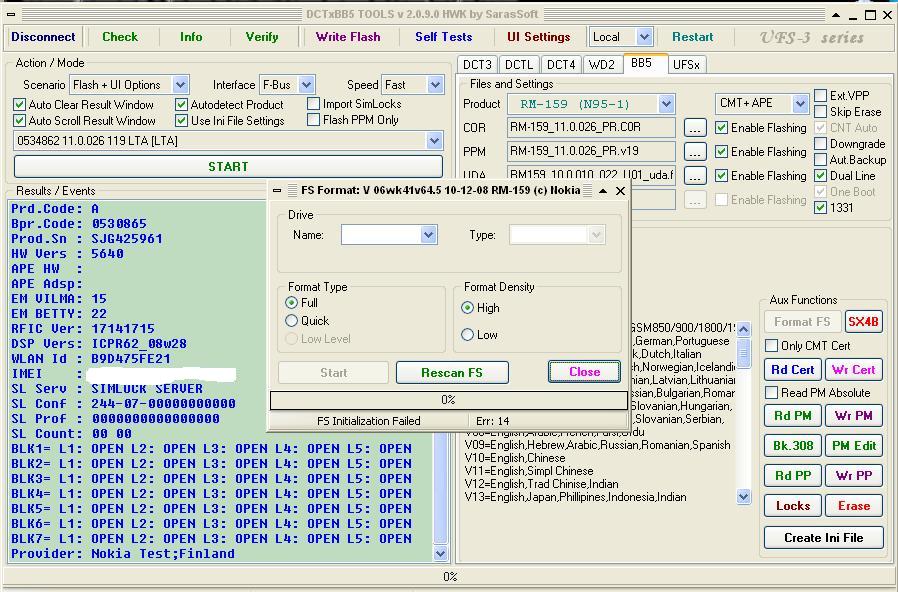Browse for the UDA file

pyautogui.click(x=695, y=176)
